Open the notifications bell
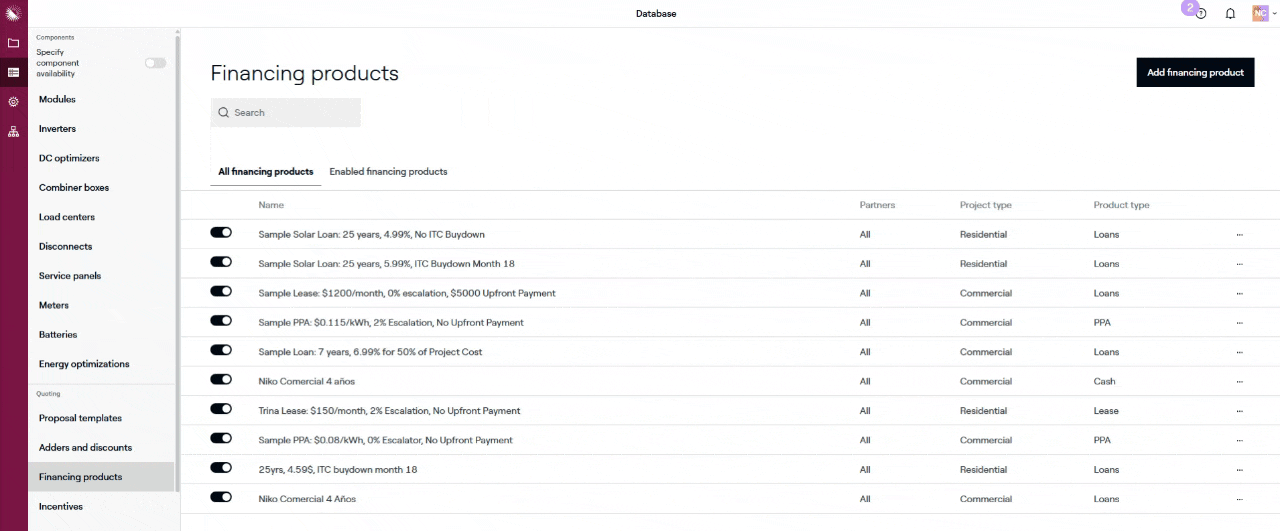Image resolution: width=1280 pixels, height=531 pixels. tap(1230, 14)
